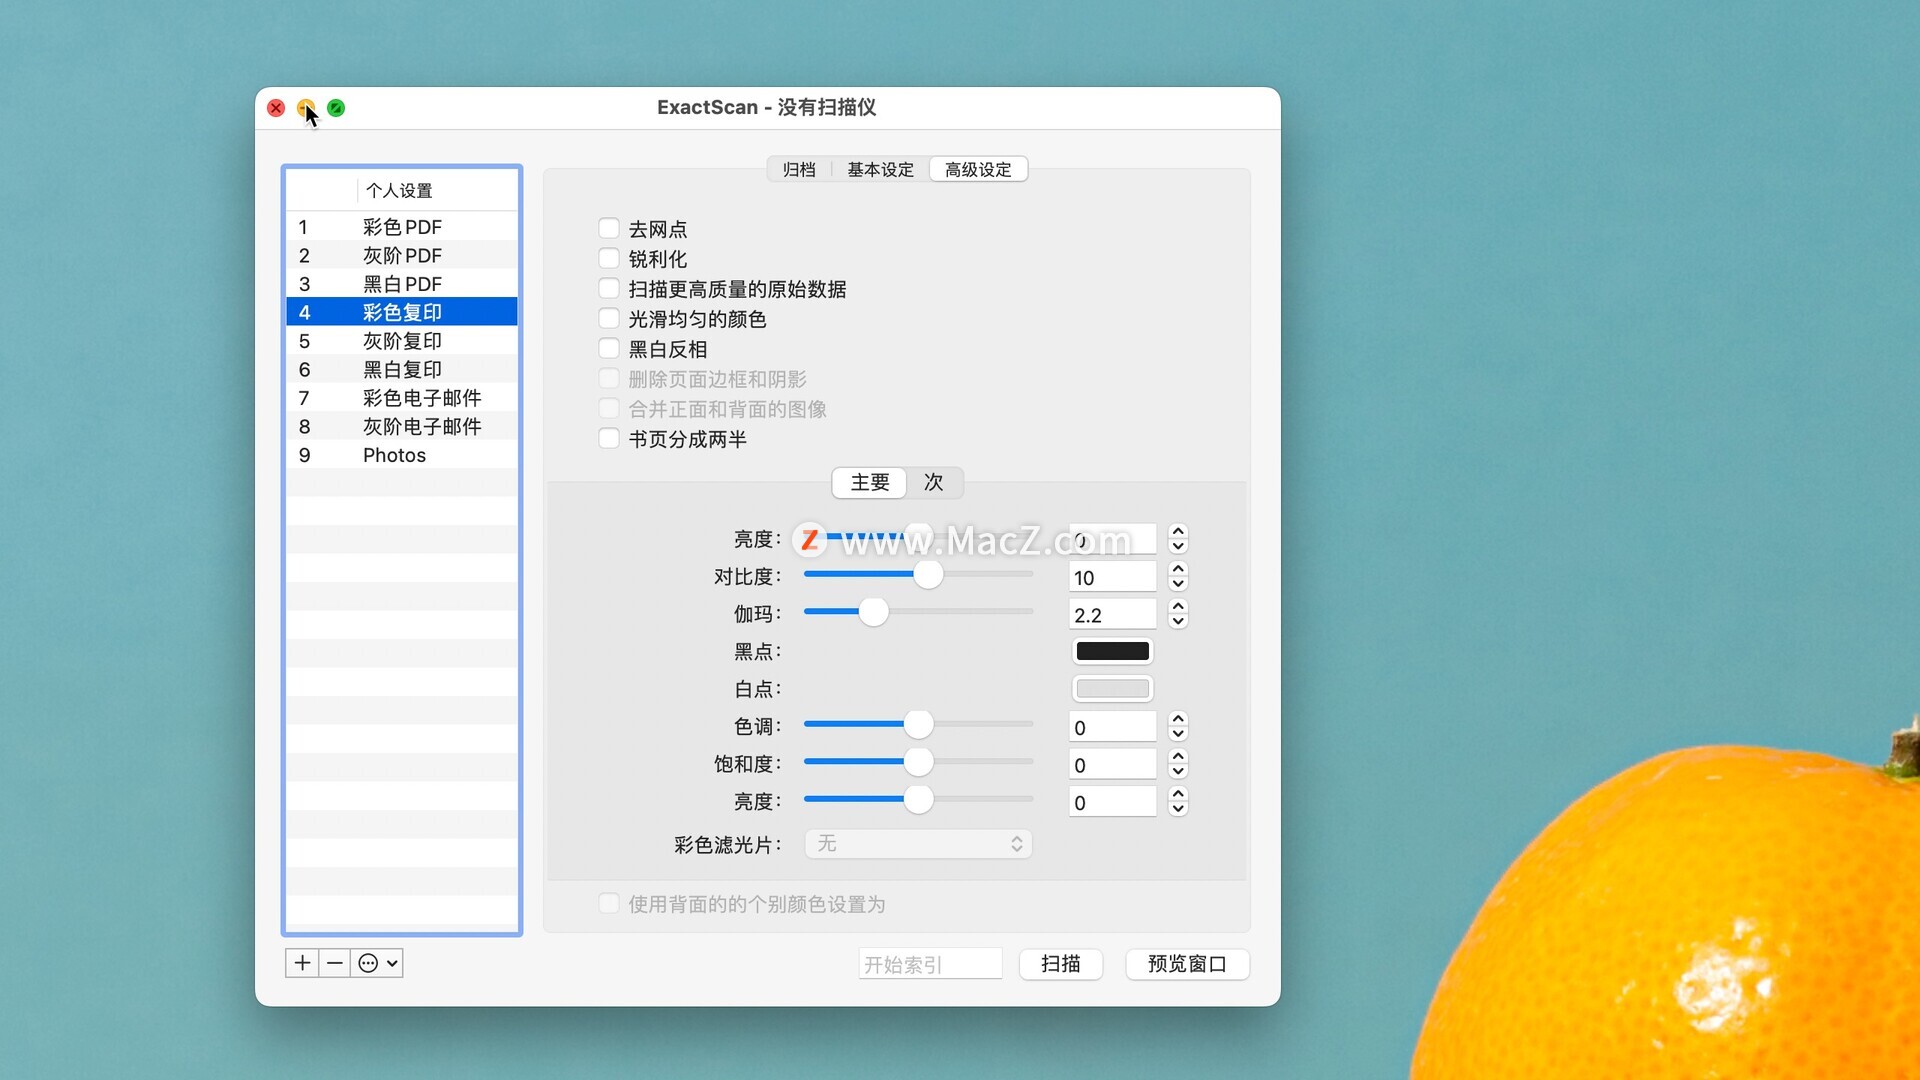Click the bottom 亮度 value field

1112,802
